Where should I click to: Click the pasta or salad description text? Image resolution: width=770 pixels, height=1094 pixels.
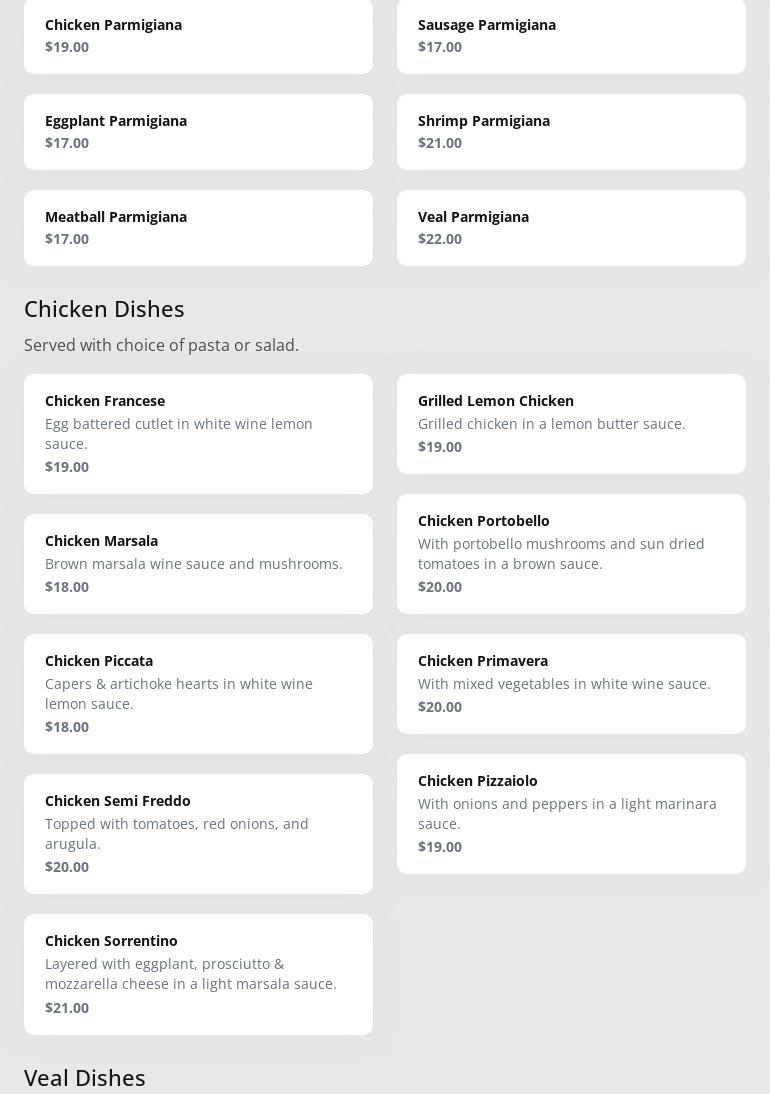(161, 345)
